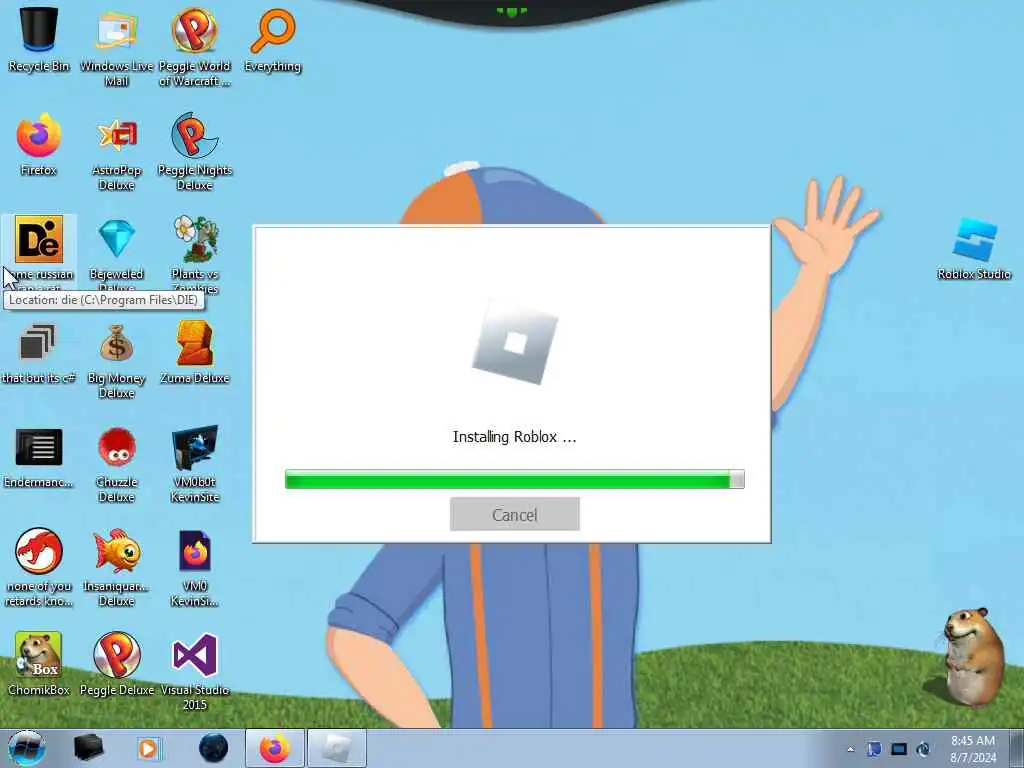Open the Recycle Bin desktop icon
This screenshot has height=768, width=1024.
tap(39, 39)
